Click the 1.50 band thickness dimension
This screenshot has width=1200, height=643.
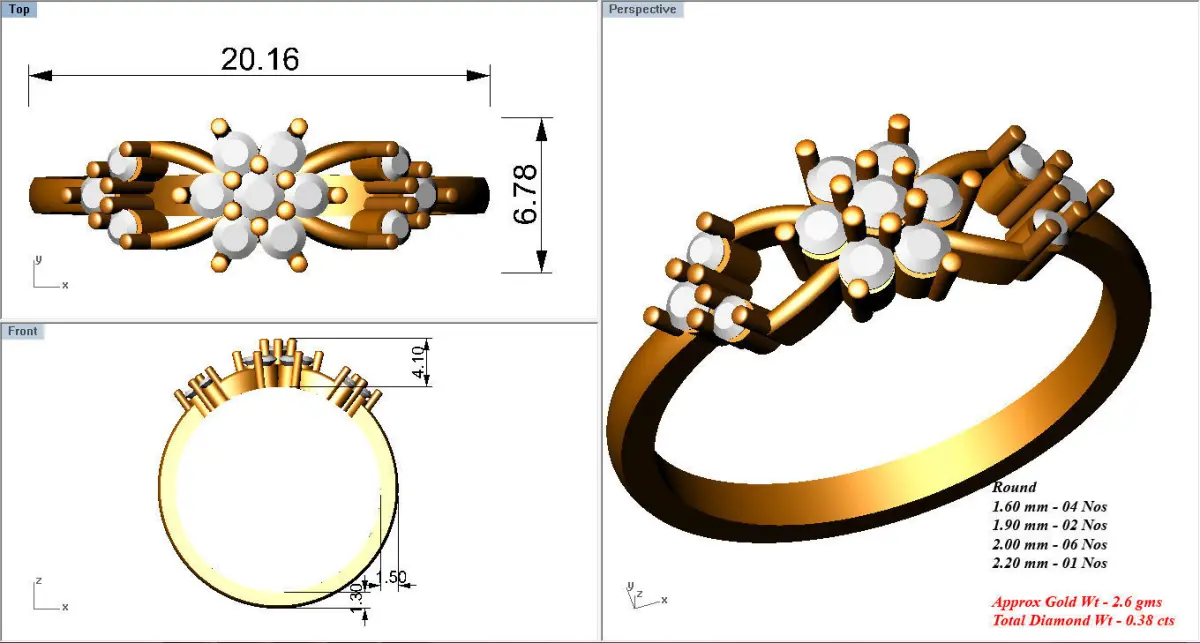click(392, 578)
